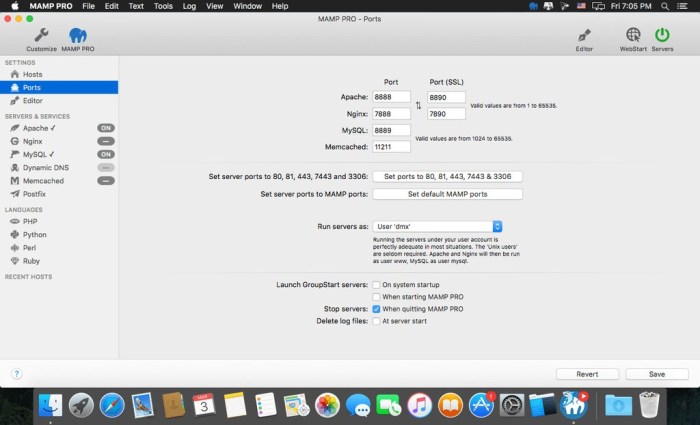
Task: Toggle the Apache server ON switch
Action: [x=105, y=128]
